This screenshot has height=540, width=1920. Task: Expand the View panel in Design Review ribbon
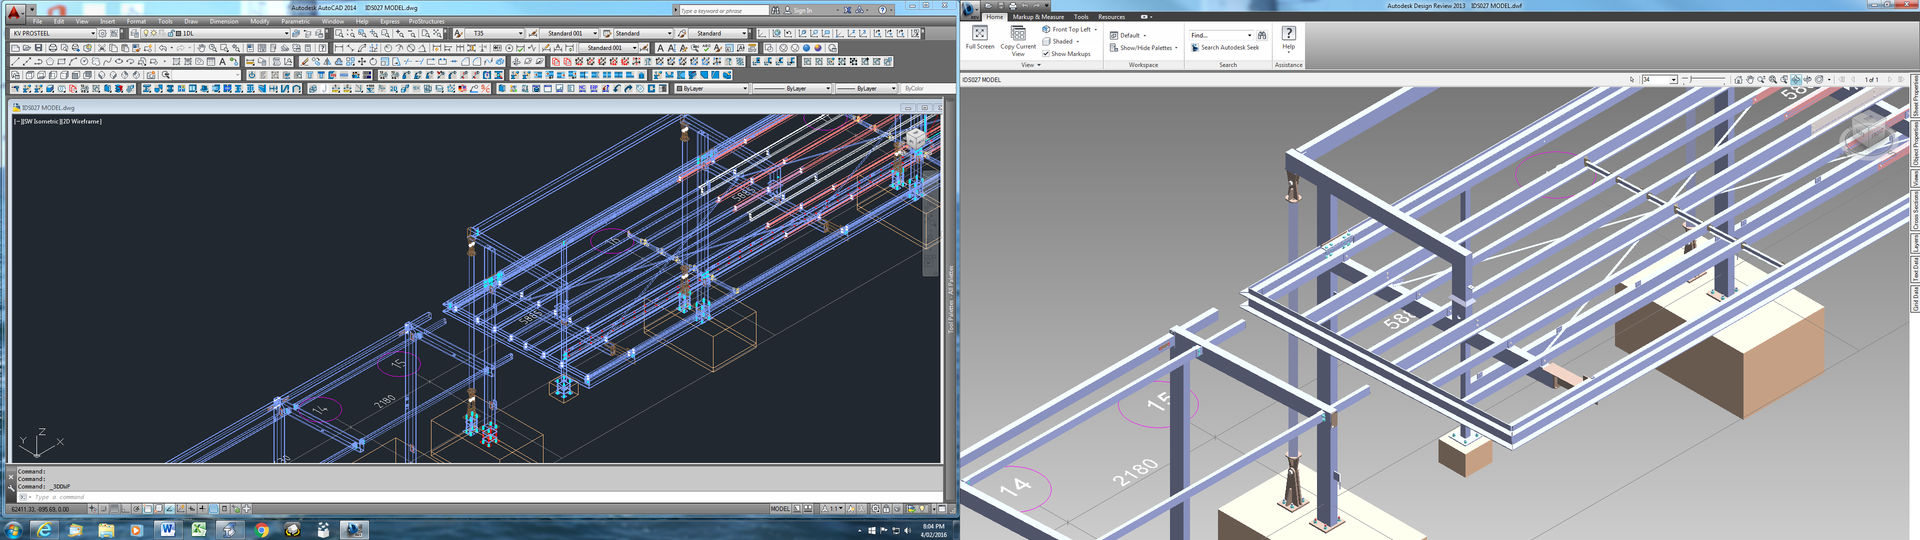tap(1031, 65)
